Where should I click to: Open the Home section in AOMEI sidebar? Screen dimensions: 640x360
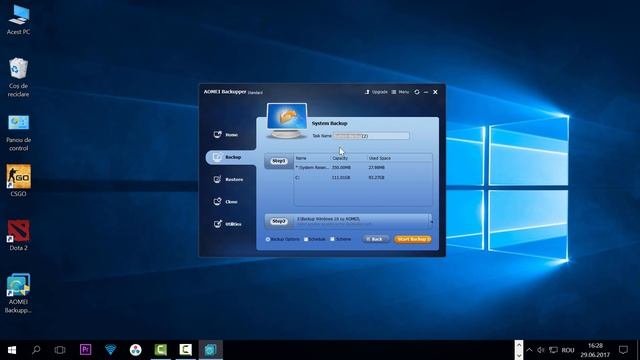226,135
